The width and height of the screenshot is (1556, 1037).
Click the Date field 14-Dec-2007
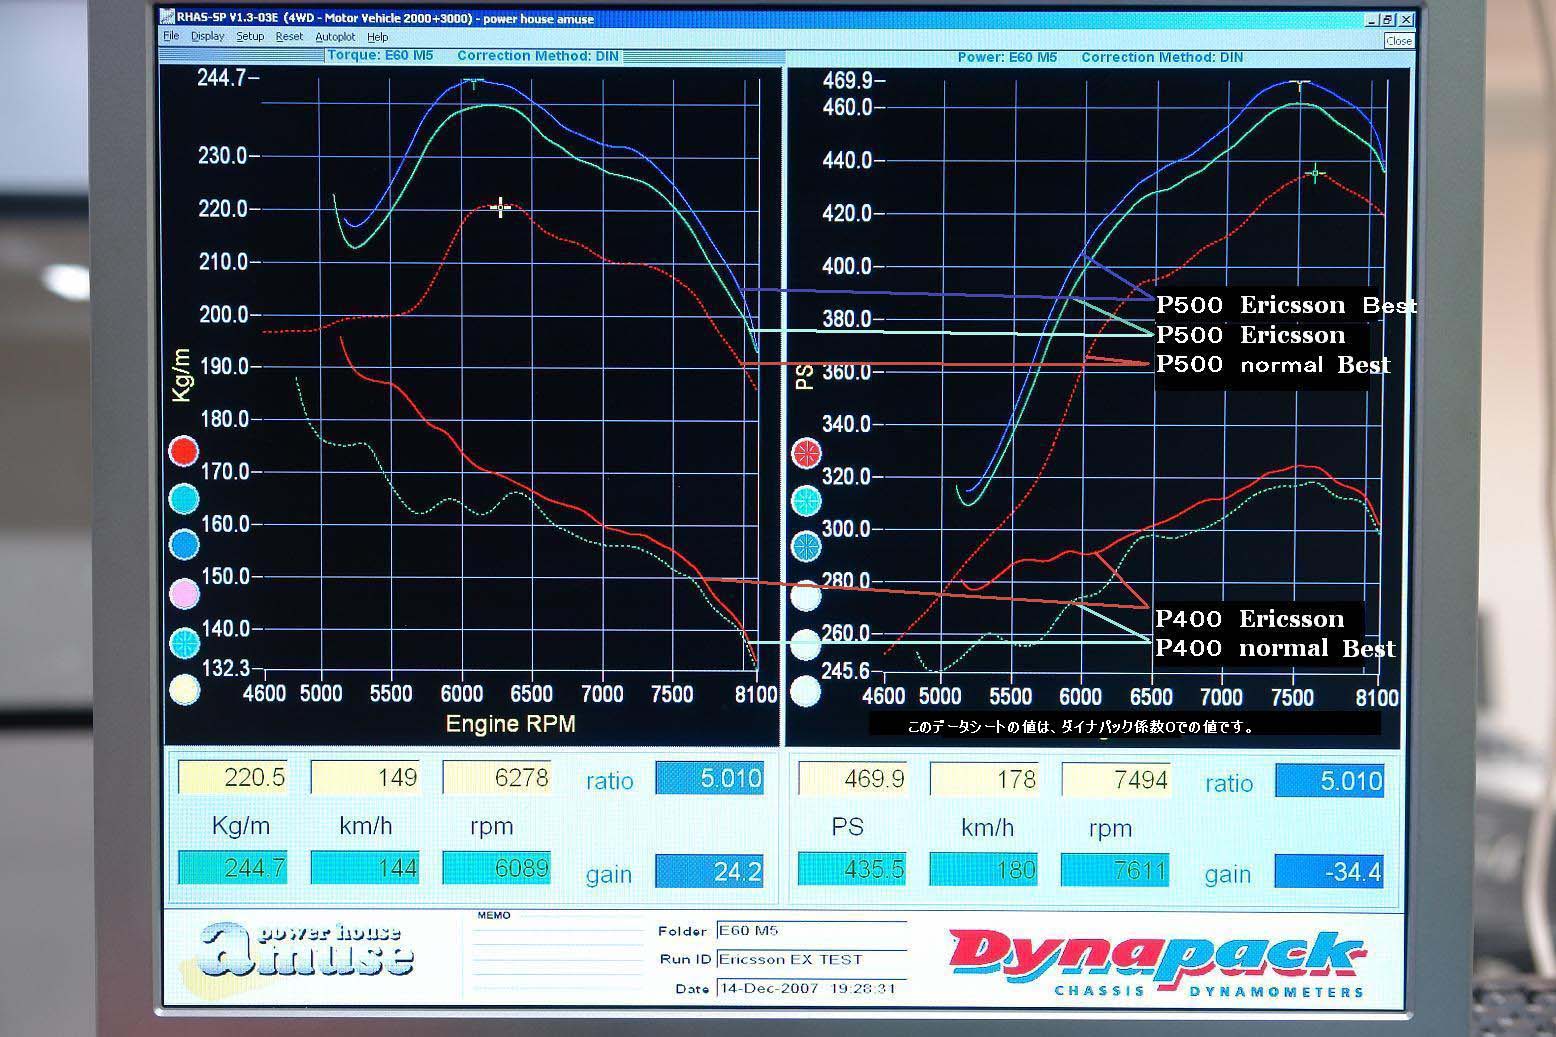(811, 988)
